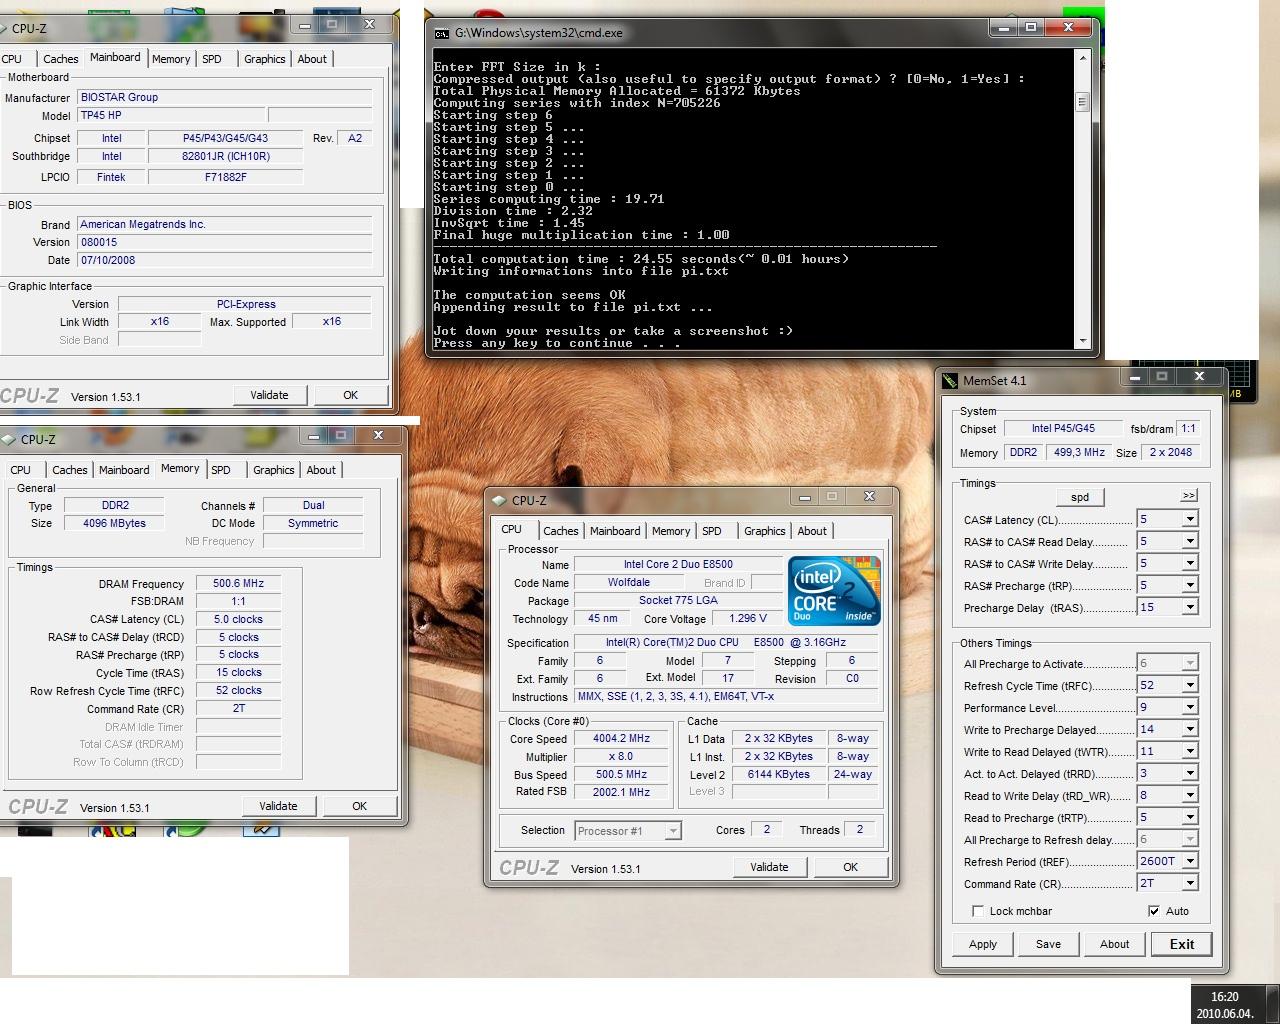Select Caches tab in the Memory CPU-Z window
Screen dimensions: 1280x1024
pyautogui.click(x=70, y=470)
